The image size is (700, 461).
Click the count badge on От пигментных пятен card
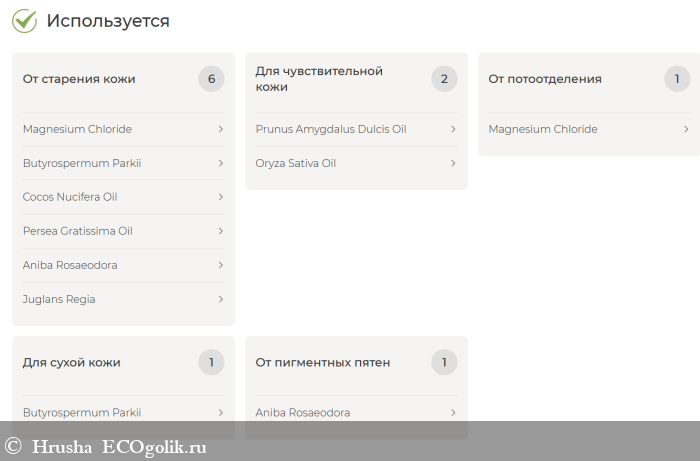point(444,362)
